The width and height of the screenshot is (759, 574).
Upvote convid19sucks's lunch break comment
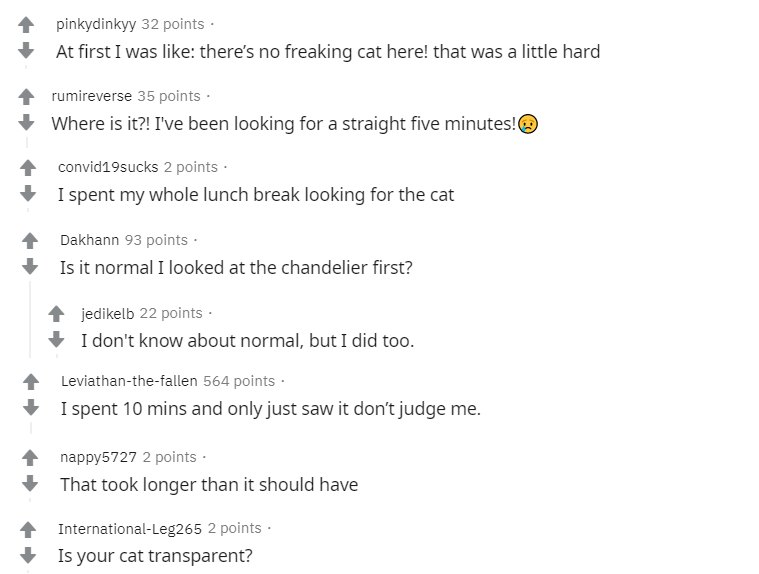(x=28, y=168)
